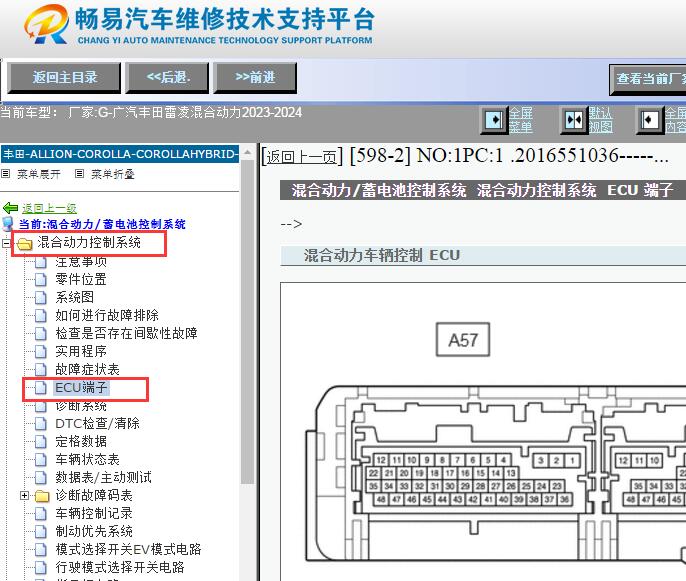
Task: Click green back arrow icon 返回上一级
Action: [10, 208]
